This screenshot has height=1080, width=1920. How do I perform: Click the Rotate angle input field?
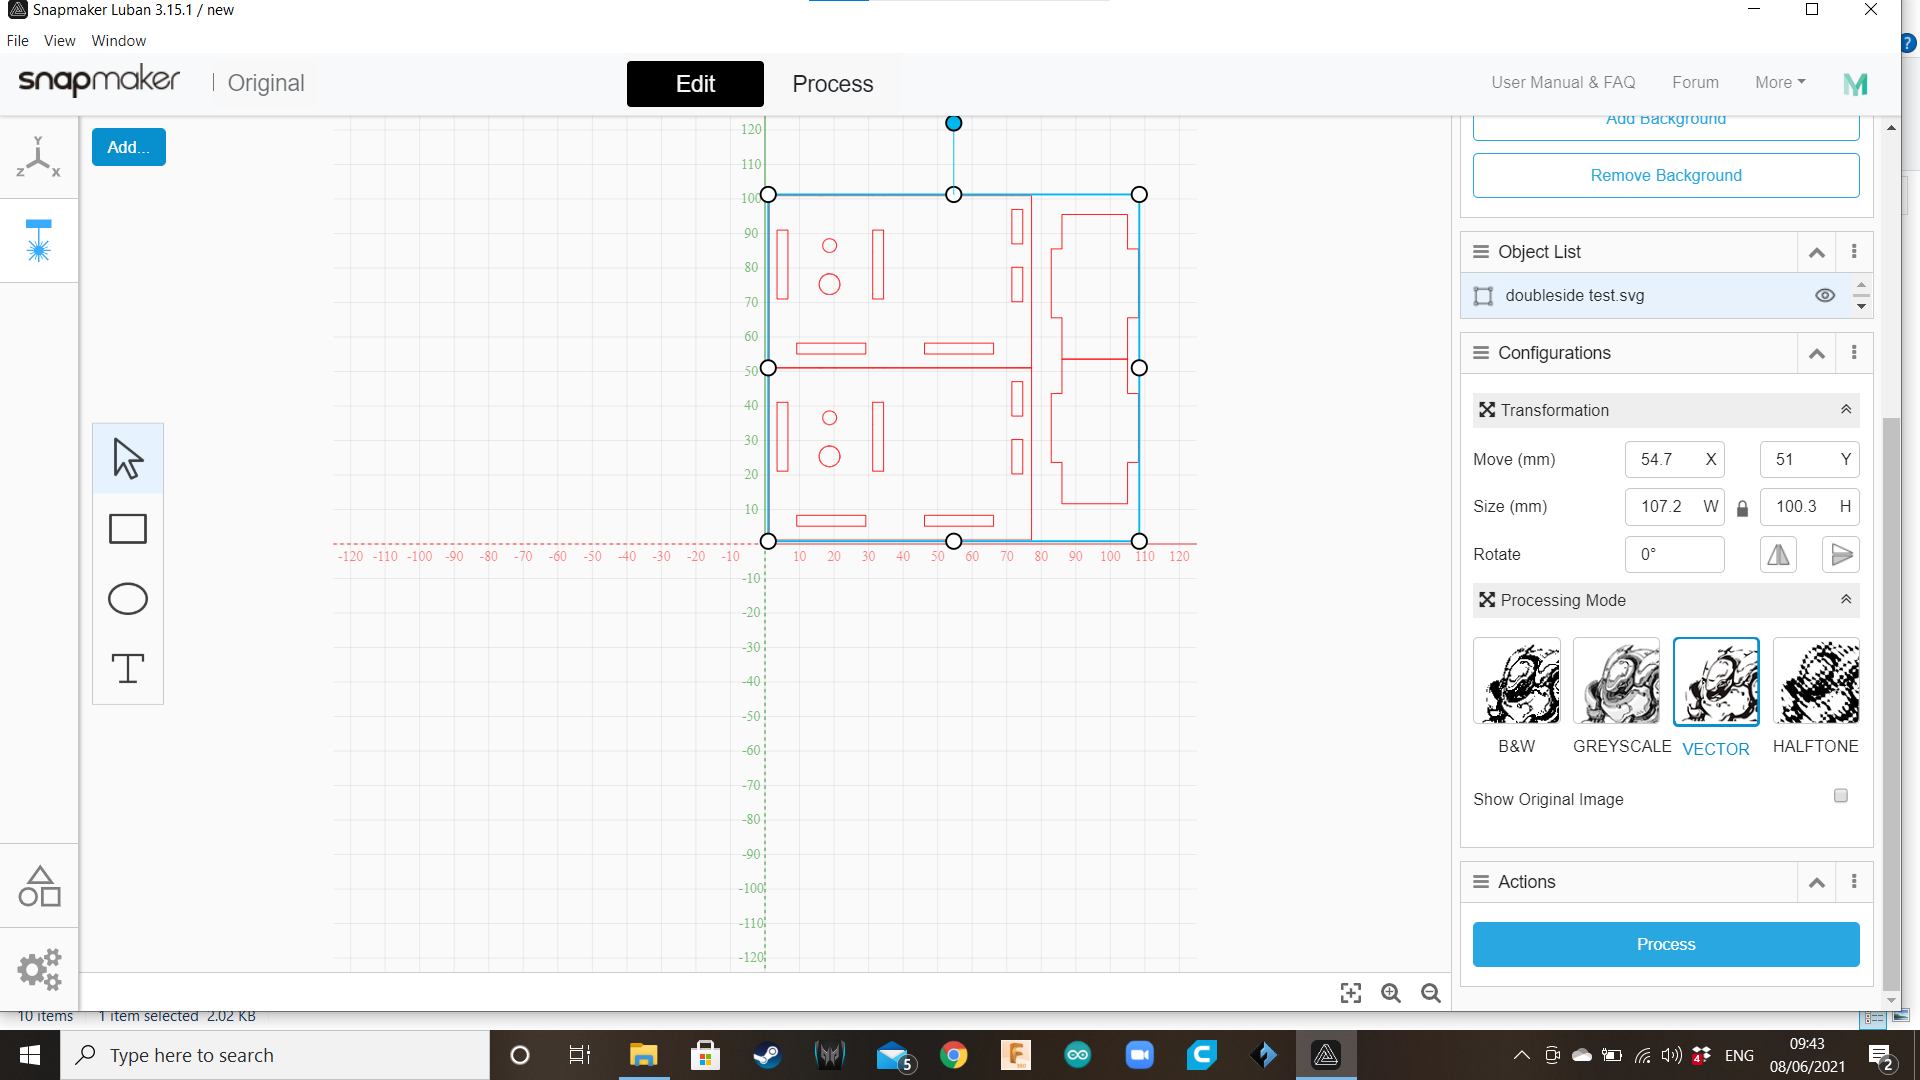(1675, 554)
